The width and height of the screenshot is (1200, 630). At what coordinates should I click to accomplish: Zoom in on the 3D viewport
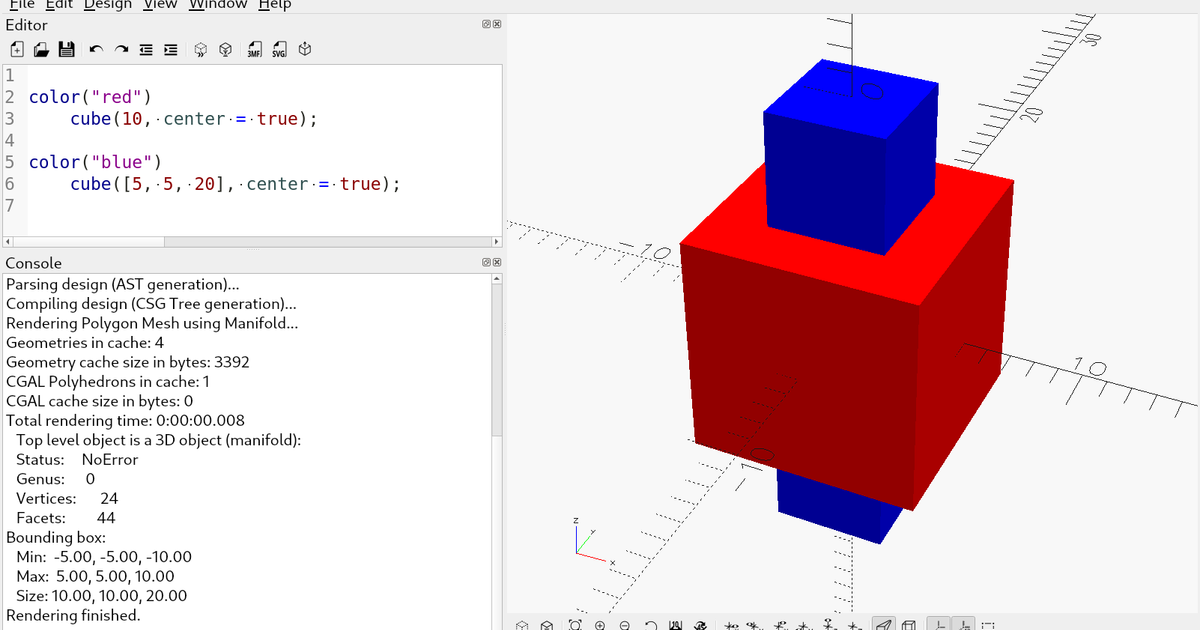click(599, 622)
